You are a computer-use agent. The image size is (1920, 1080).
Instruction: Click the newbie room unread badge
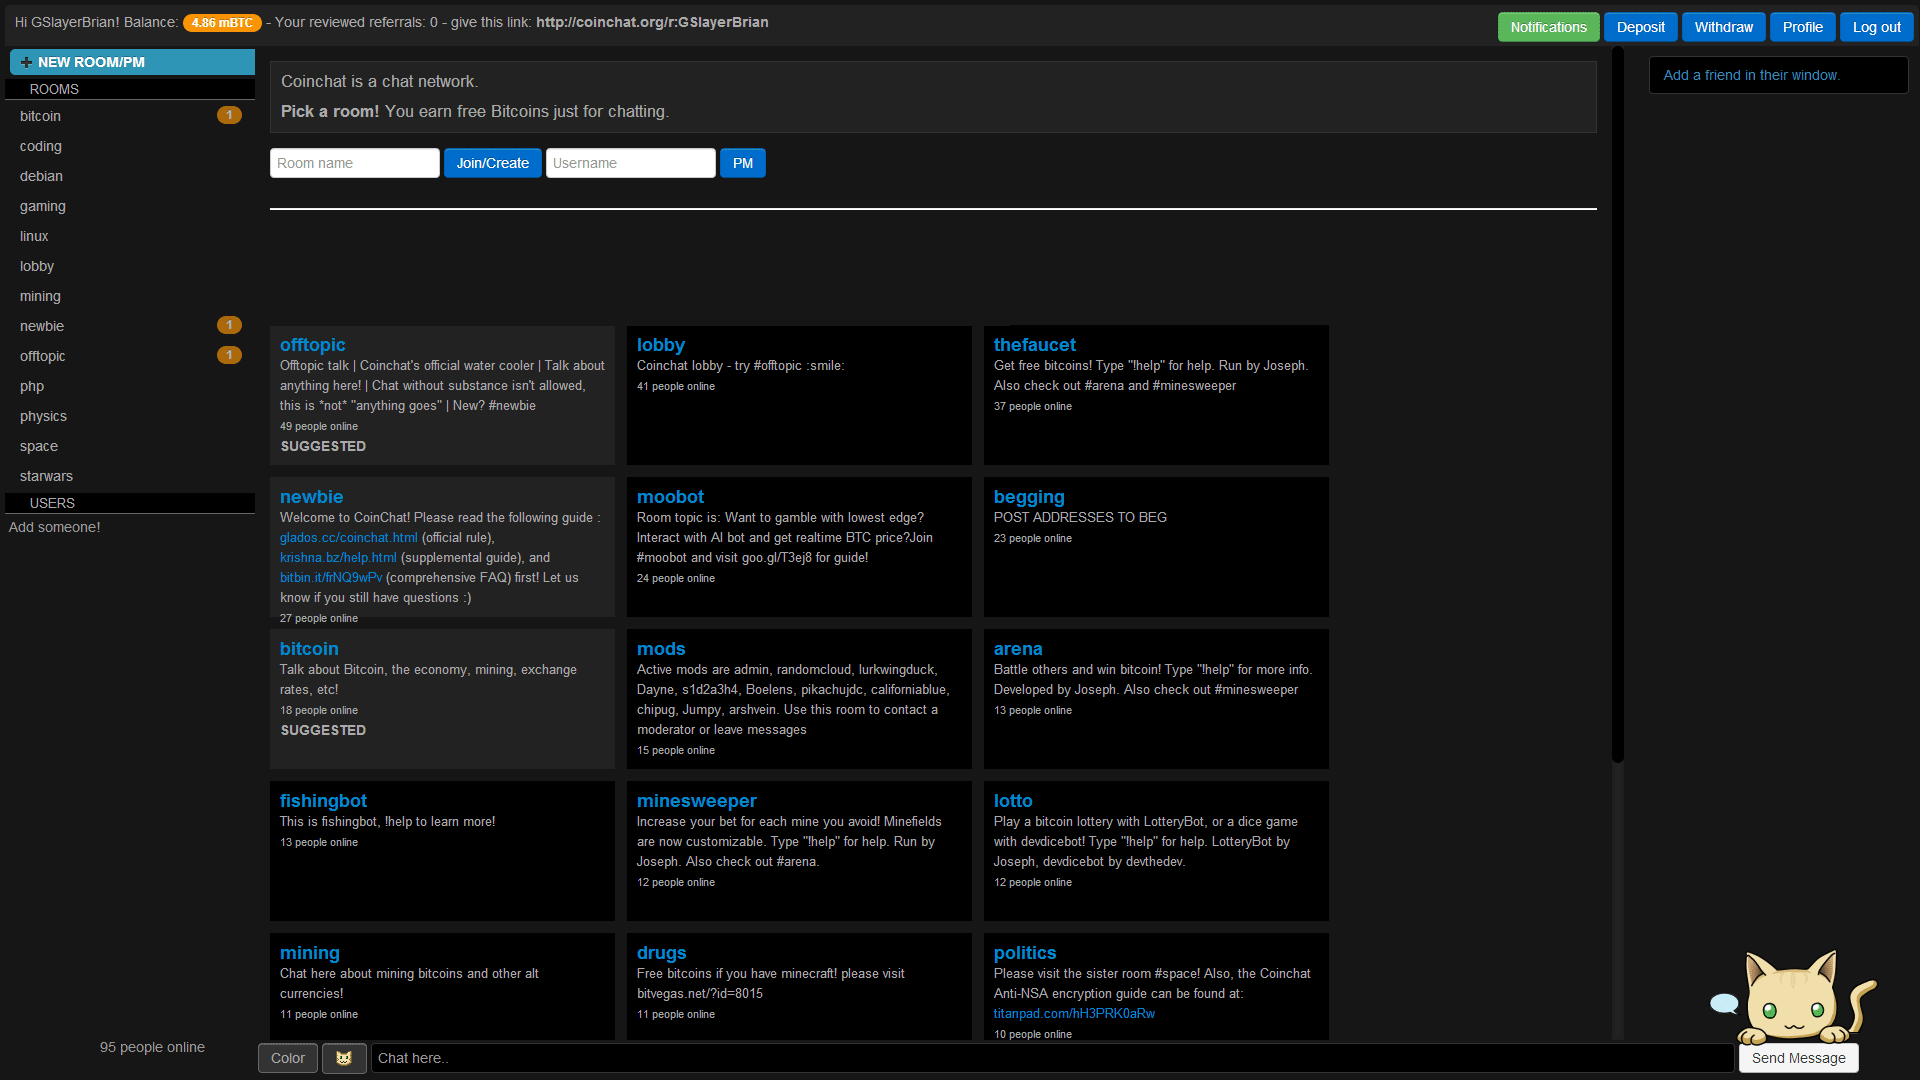[x=229, y=325]
